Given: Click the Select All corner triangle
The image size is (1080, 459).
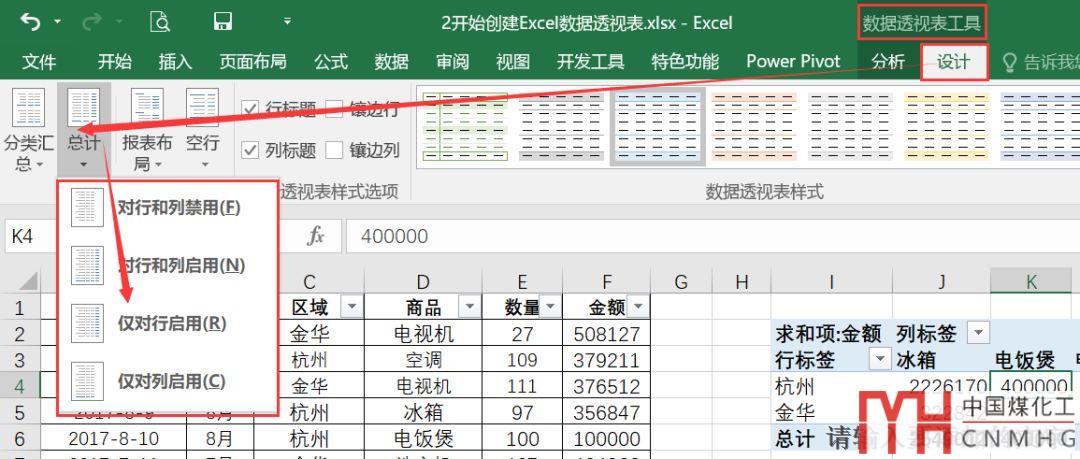Looking at the screenshot, I should pos(28,280).
